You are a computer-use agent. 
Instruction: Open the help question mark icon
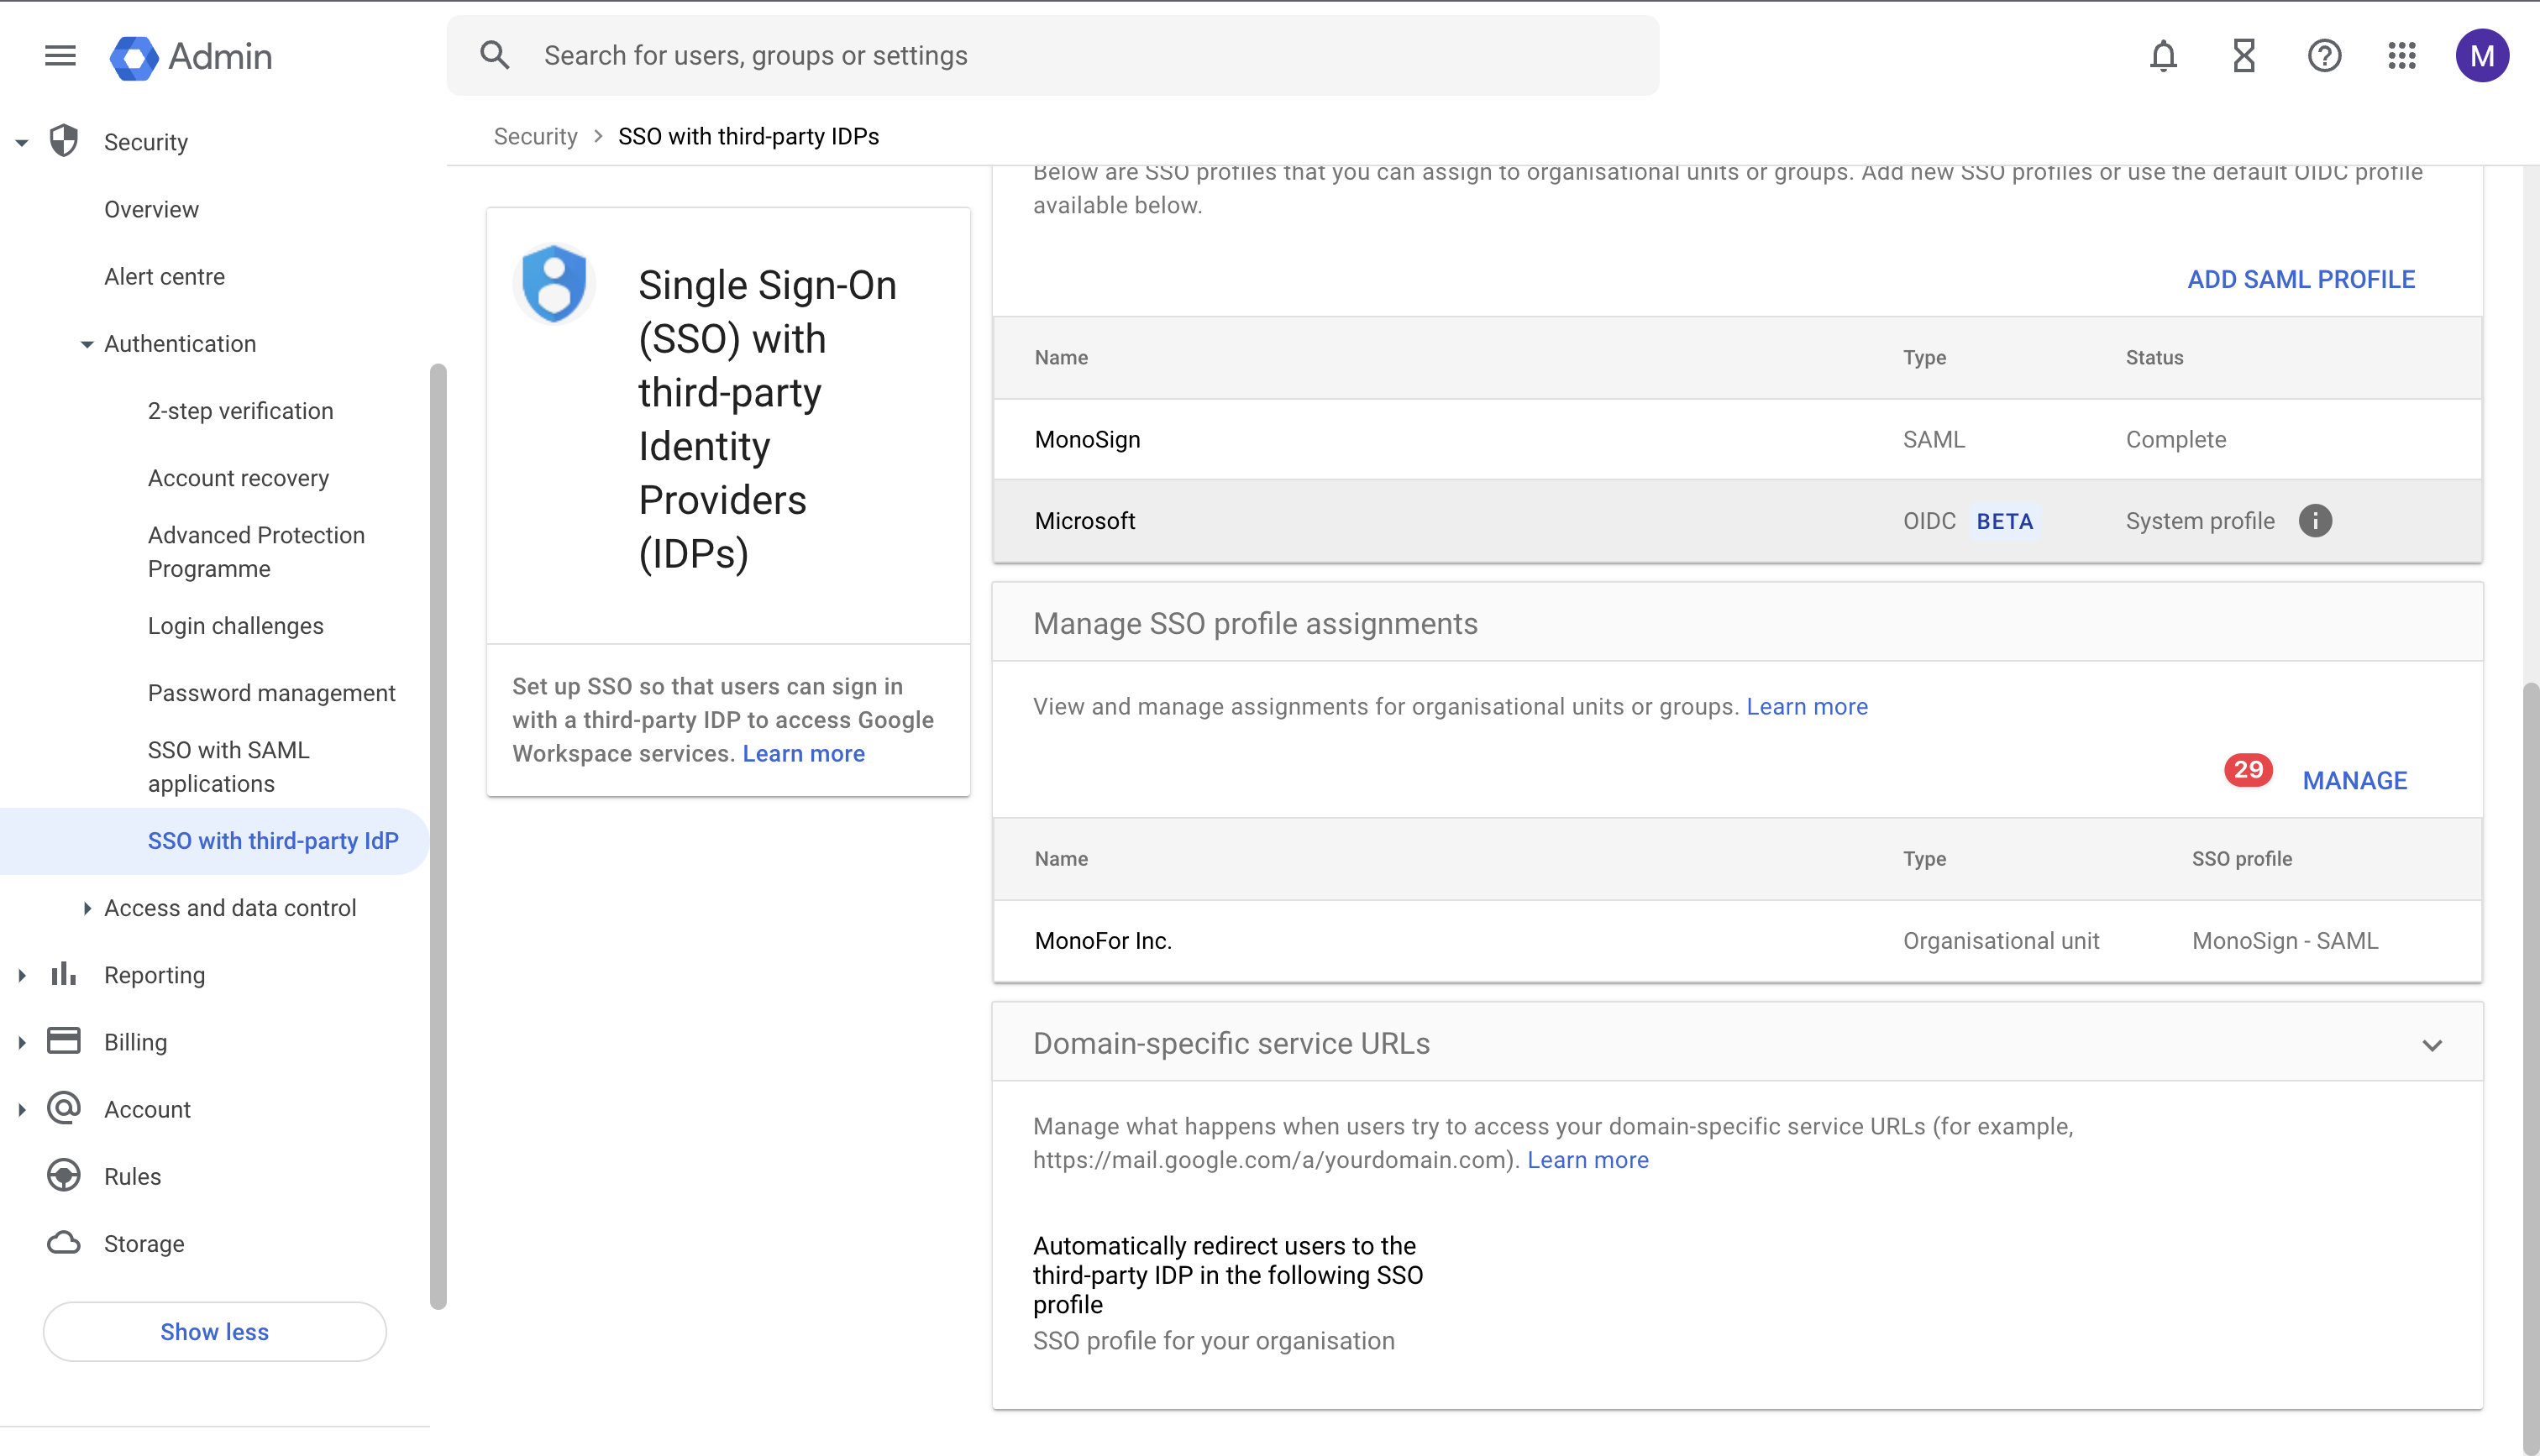click(2324, 56)
